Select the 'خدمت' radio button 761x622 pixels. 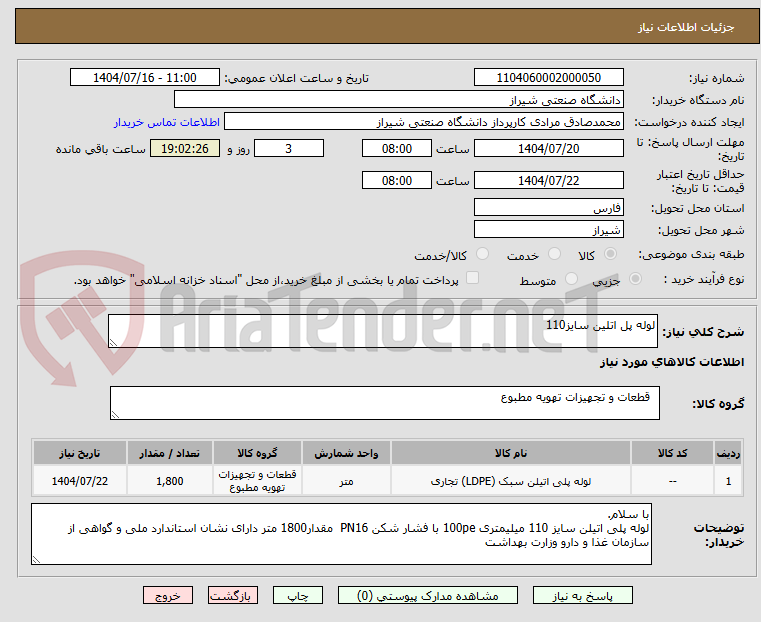pyautogui.click(x=554, y=254)
